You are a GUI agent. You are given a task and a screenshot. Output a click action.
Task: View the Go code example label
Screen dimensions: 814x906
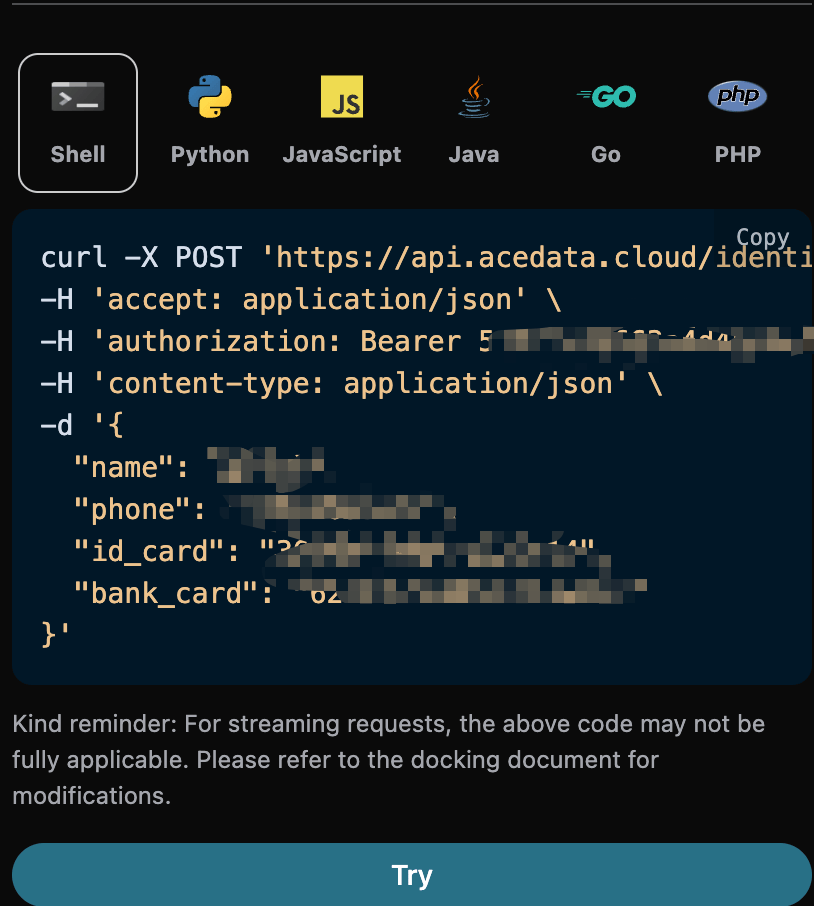point(606,155)
